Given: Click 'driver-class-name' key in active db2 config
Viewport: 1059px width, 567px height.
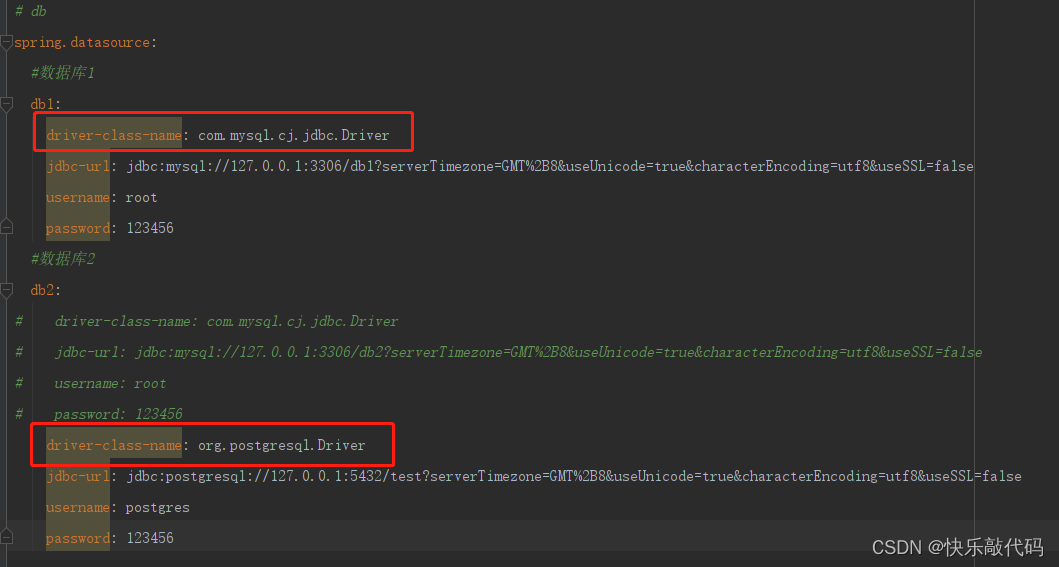Looking at the screenshot, I should [113, 446].
